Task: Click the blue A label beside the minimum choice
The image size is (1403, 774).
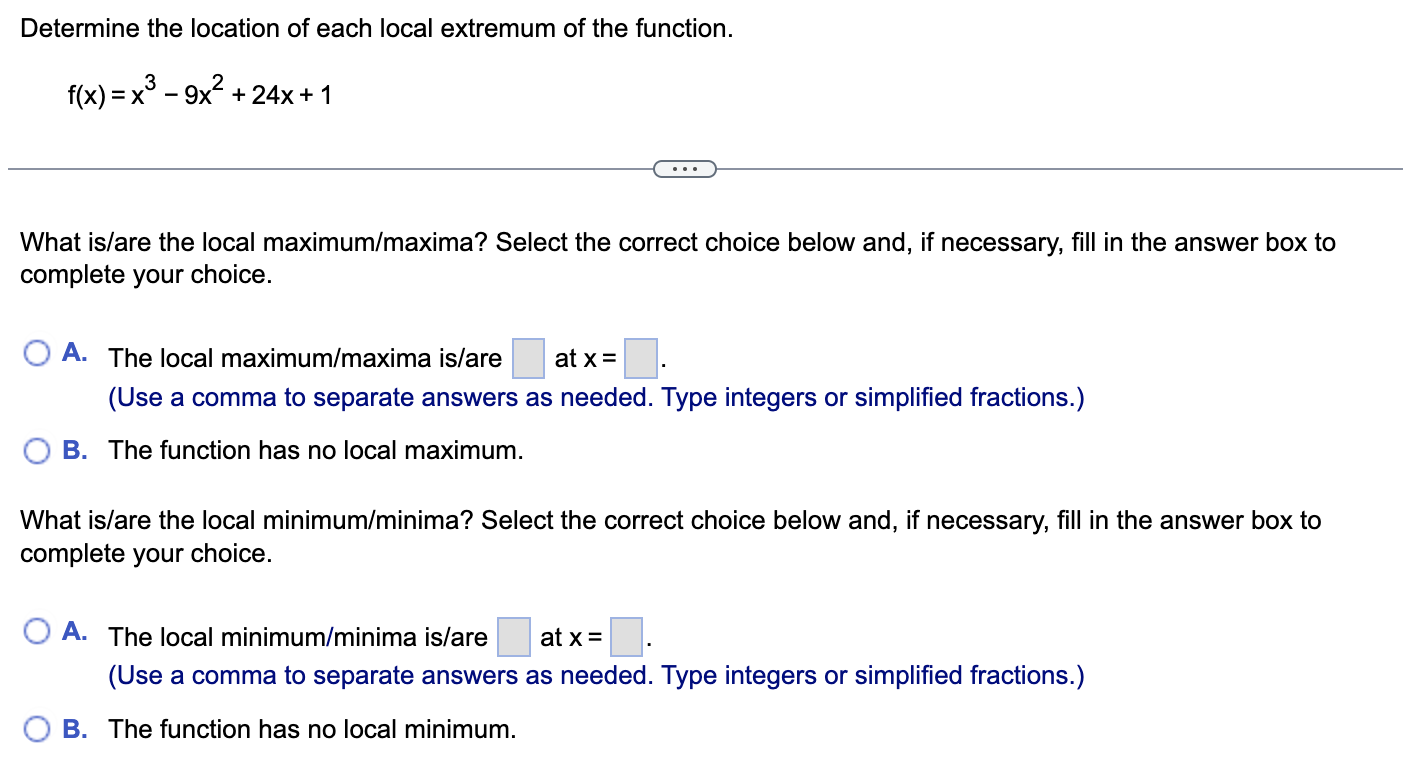Action: (x=74, y=630)
